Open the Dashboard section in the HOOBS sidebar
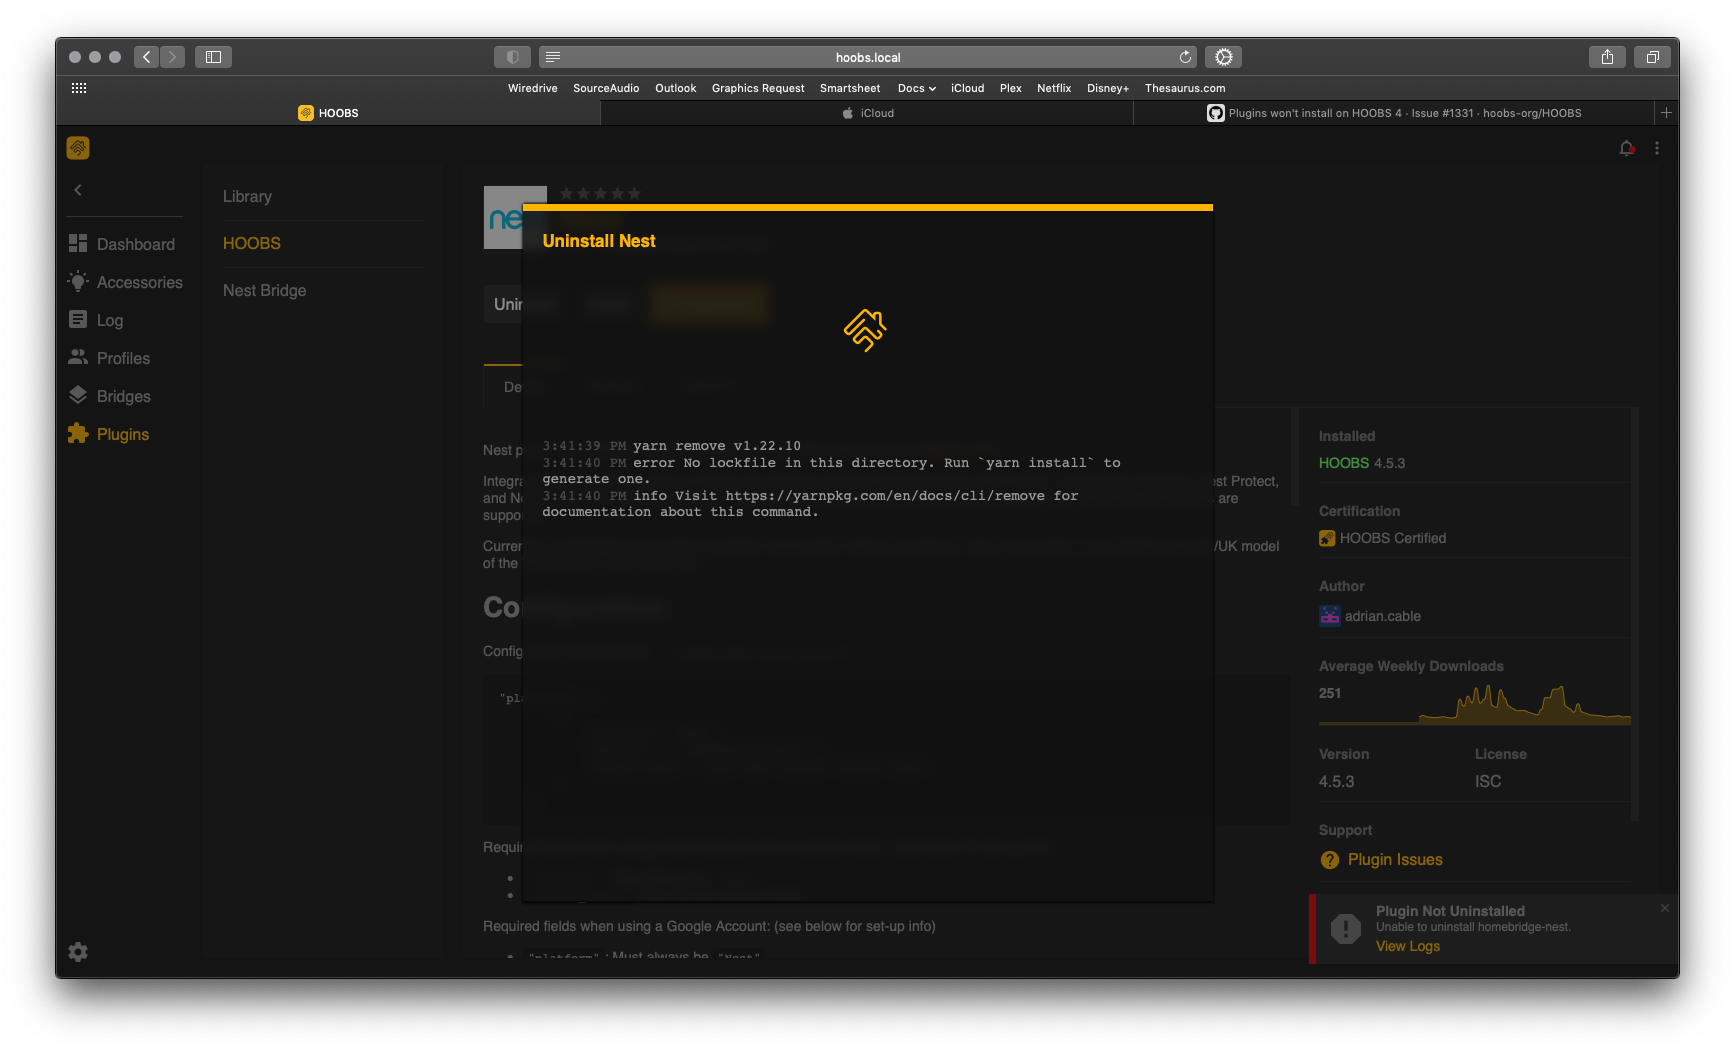 pos(135,243)
